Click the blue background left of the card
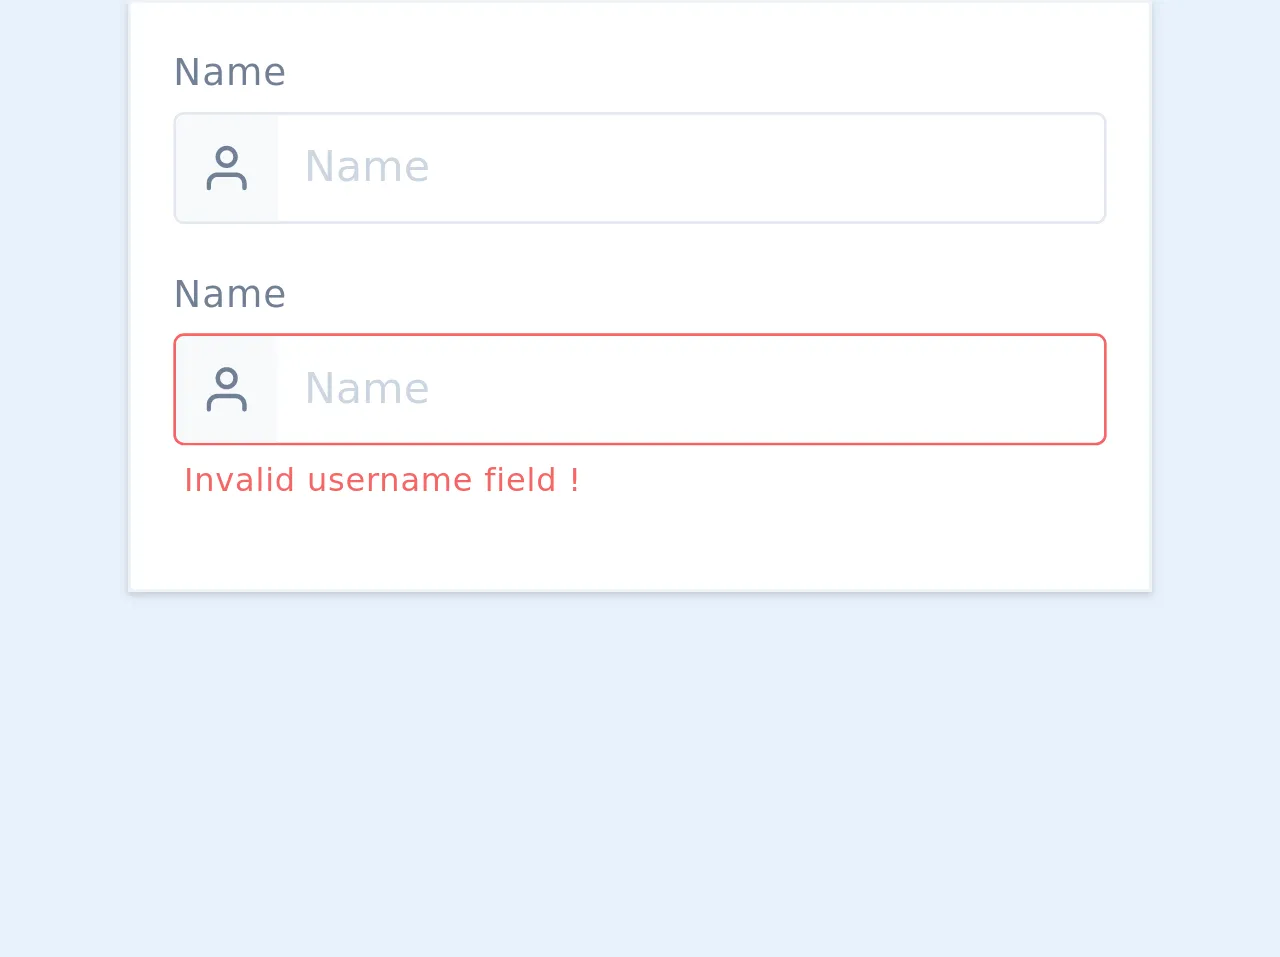The height and width of the screenshot is (957, 1280). [62, 300]
